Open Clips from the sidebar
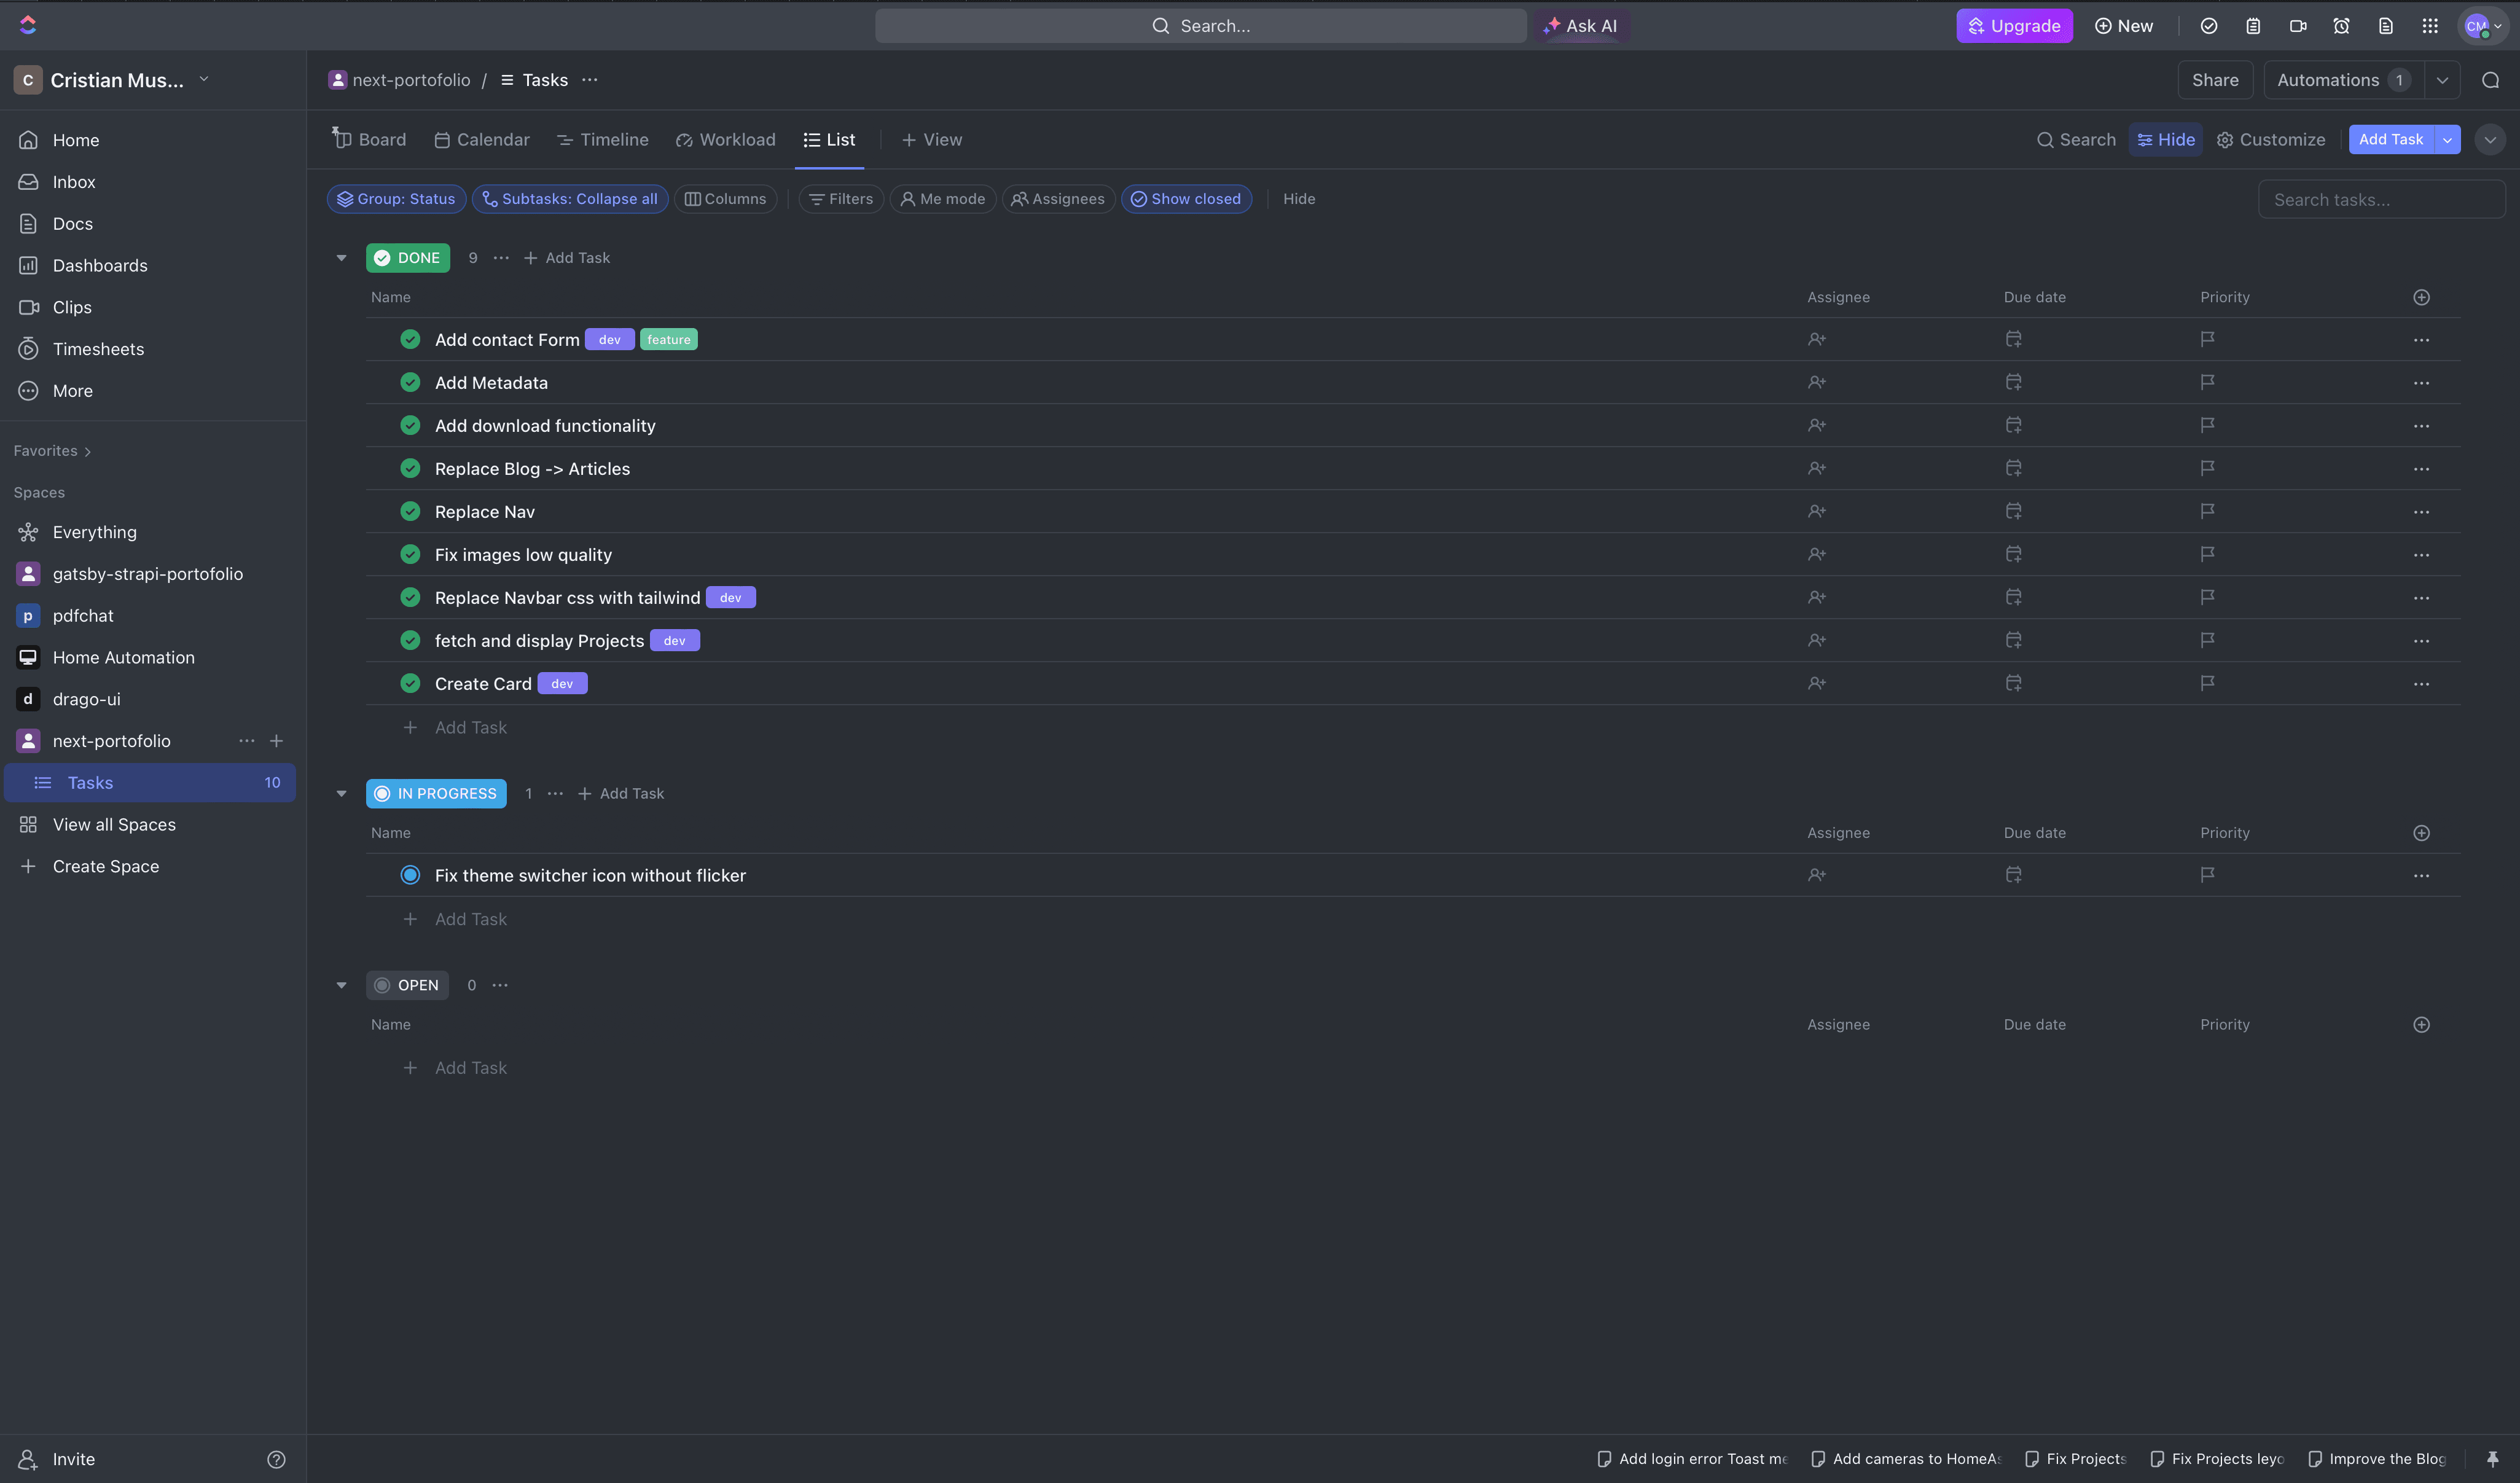This screenshot has width=2520, height=1483. pyautogui.click(x=71, y=307)
